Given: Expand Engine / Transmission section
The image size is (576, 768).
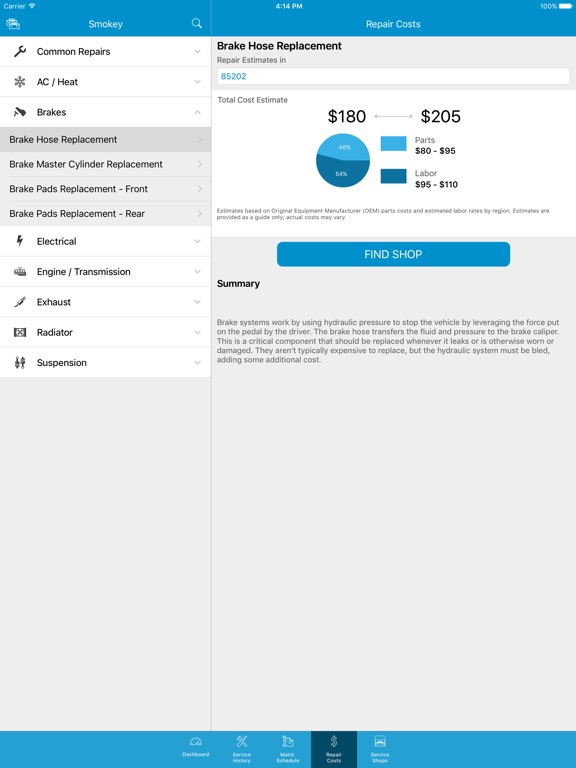Looking at the screenshot, I should tap(105, 272).
